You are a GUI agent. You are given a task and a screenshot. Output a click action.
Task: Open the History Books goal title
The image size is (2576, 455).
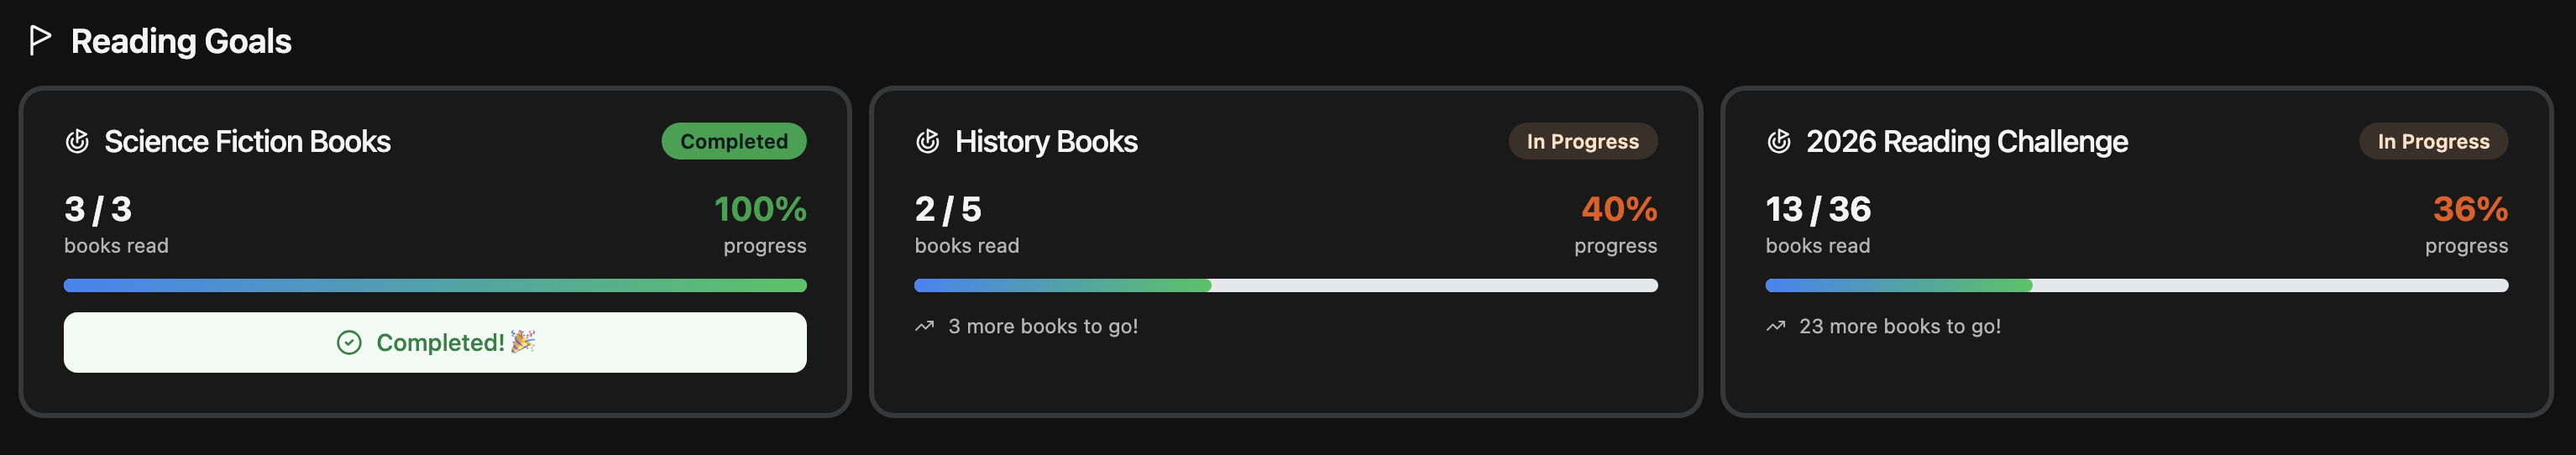[1046, 142]
